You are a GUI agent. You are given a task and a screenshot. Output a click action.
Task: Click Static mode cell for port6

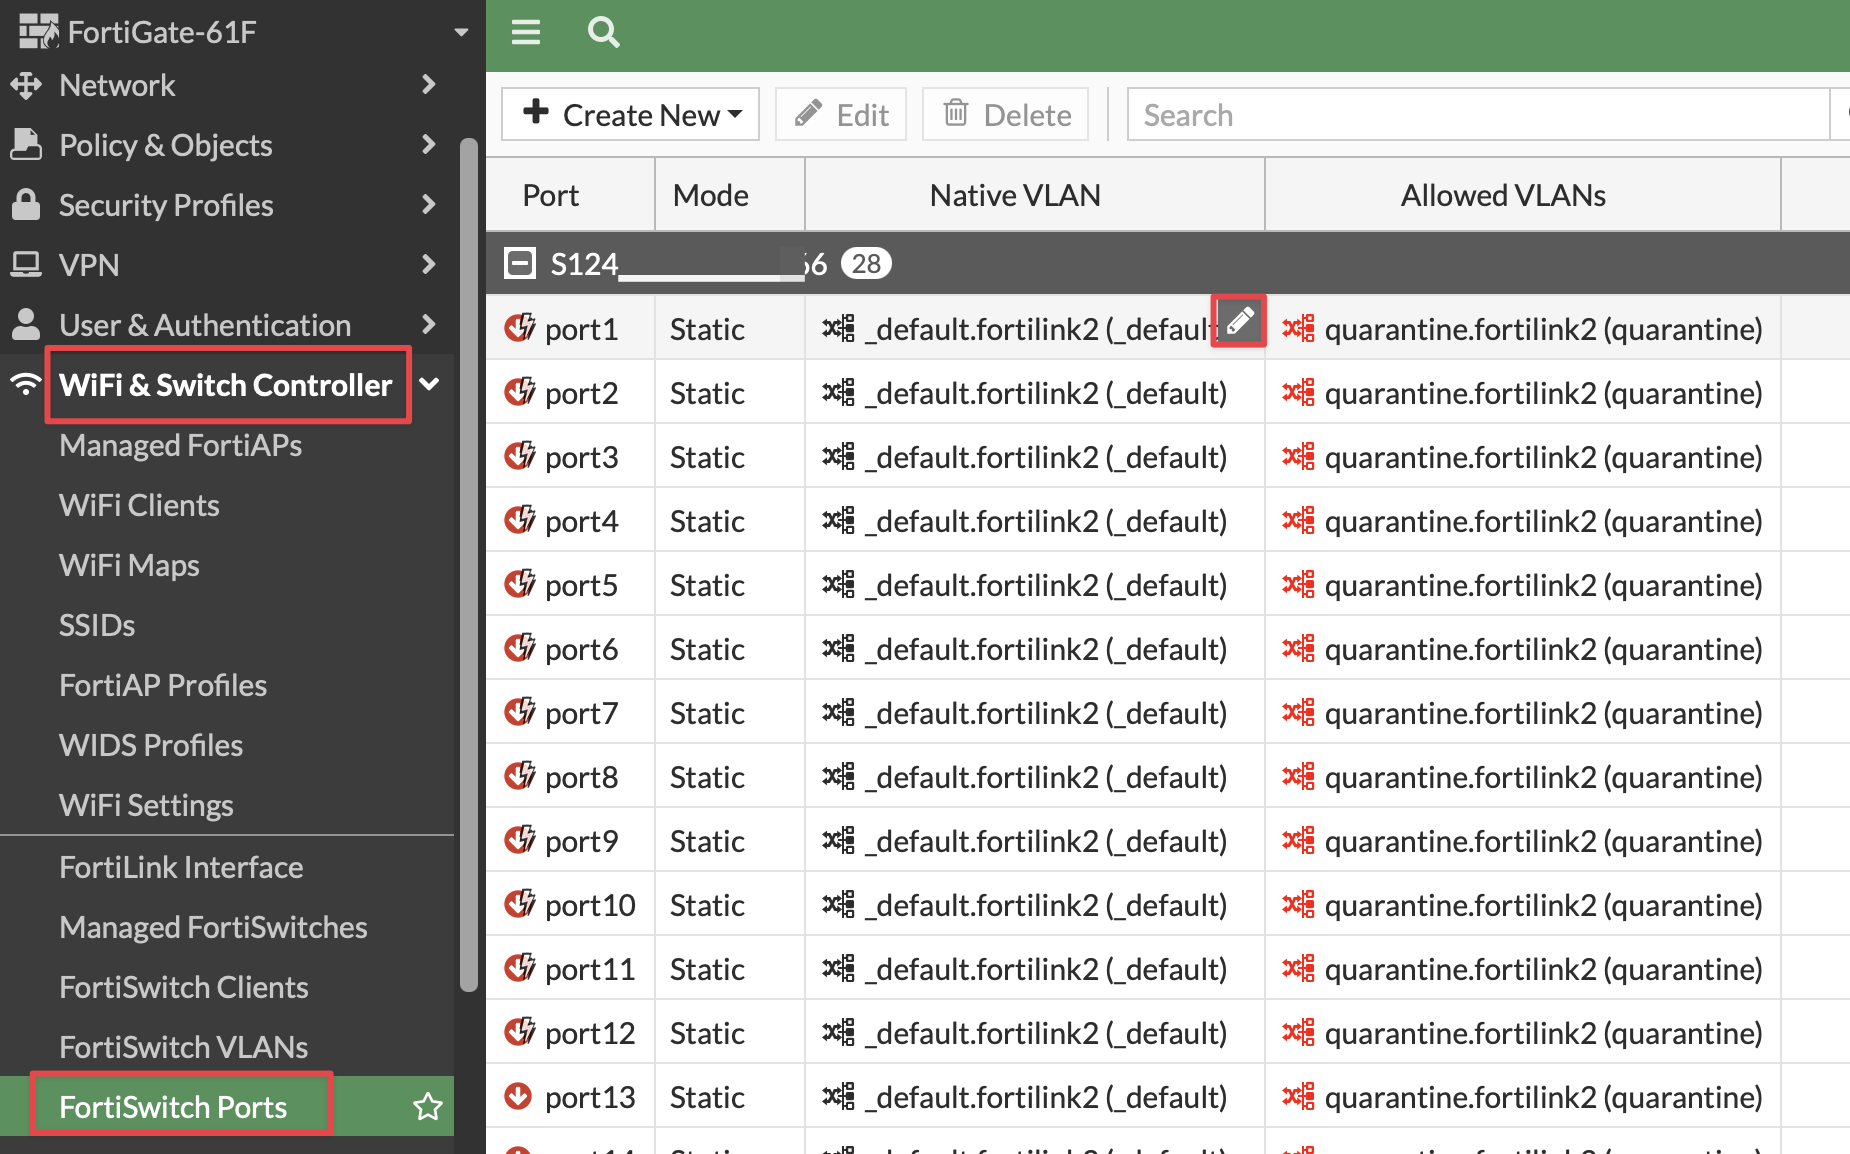pos(707,649)
